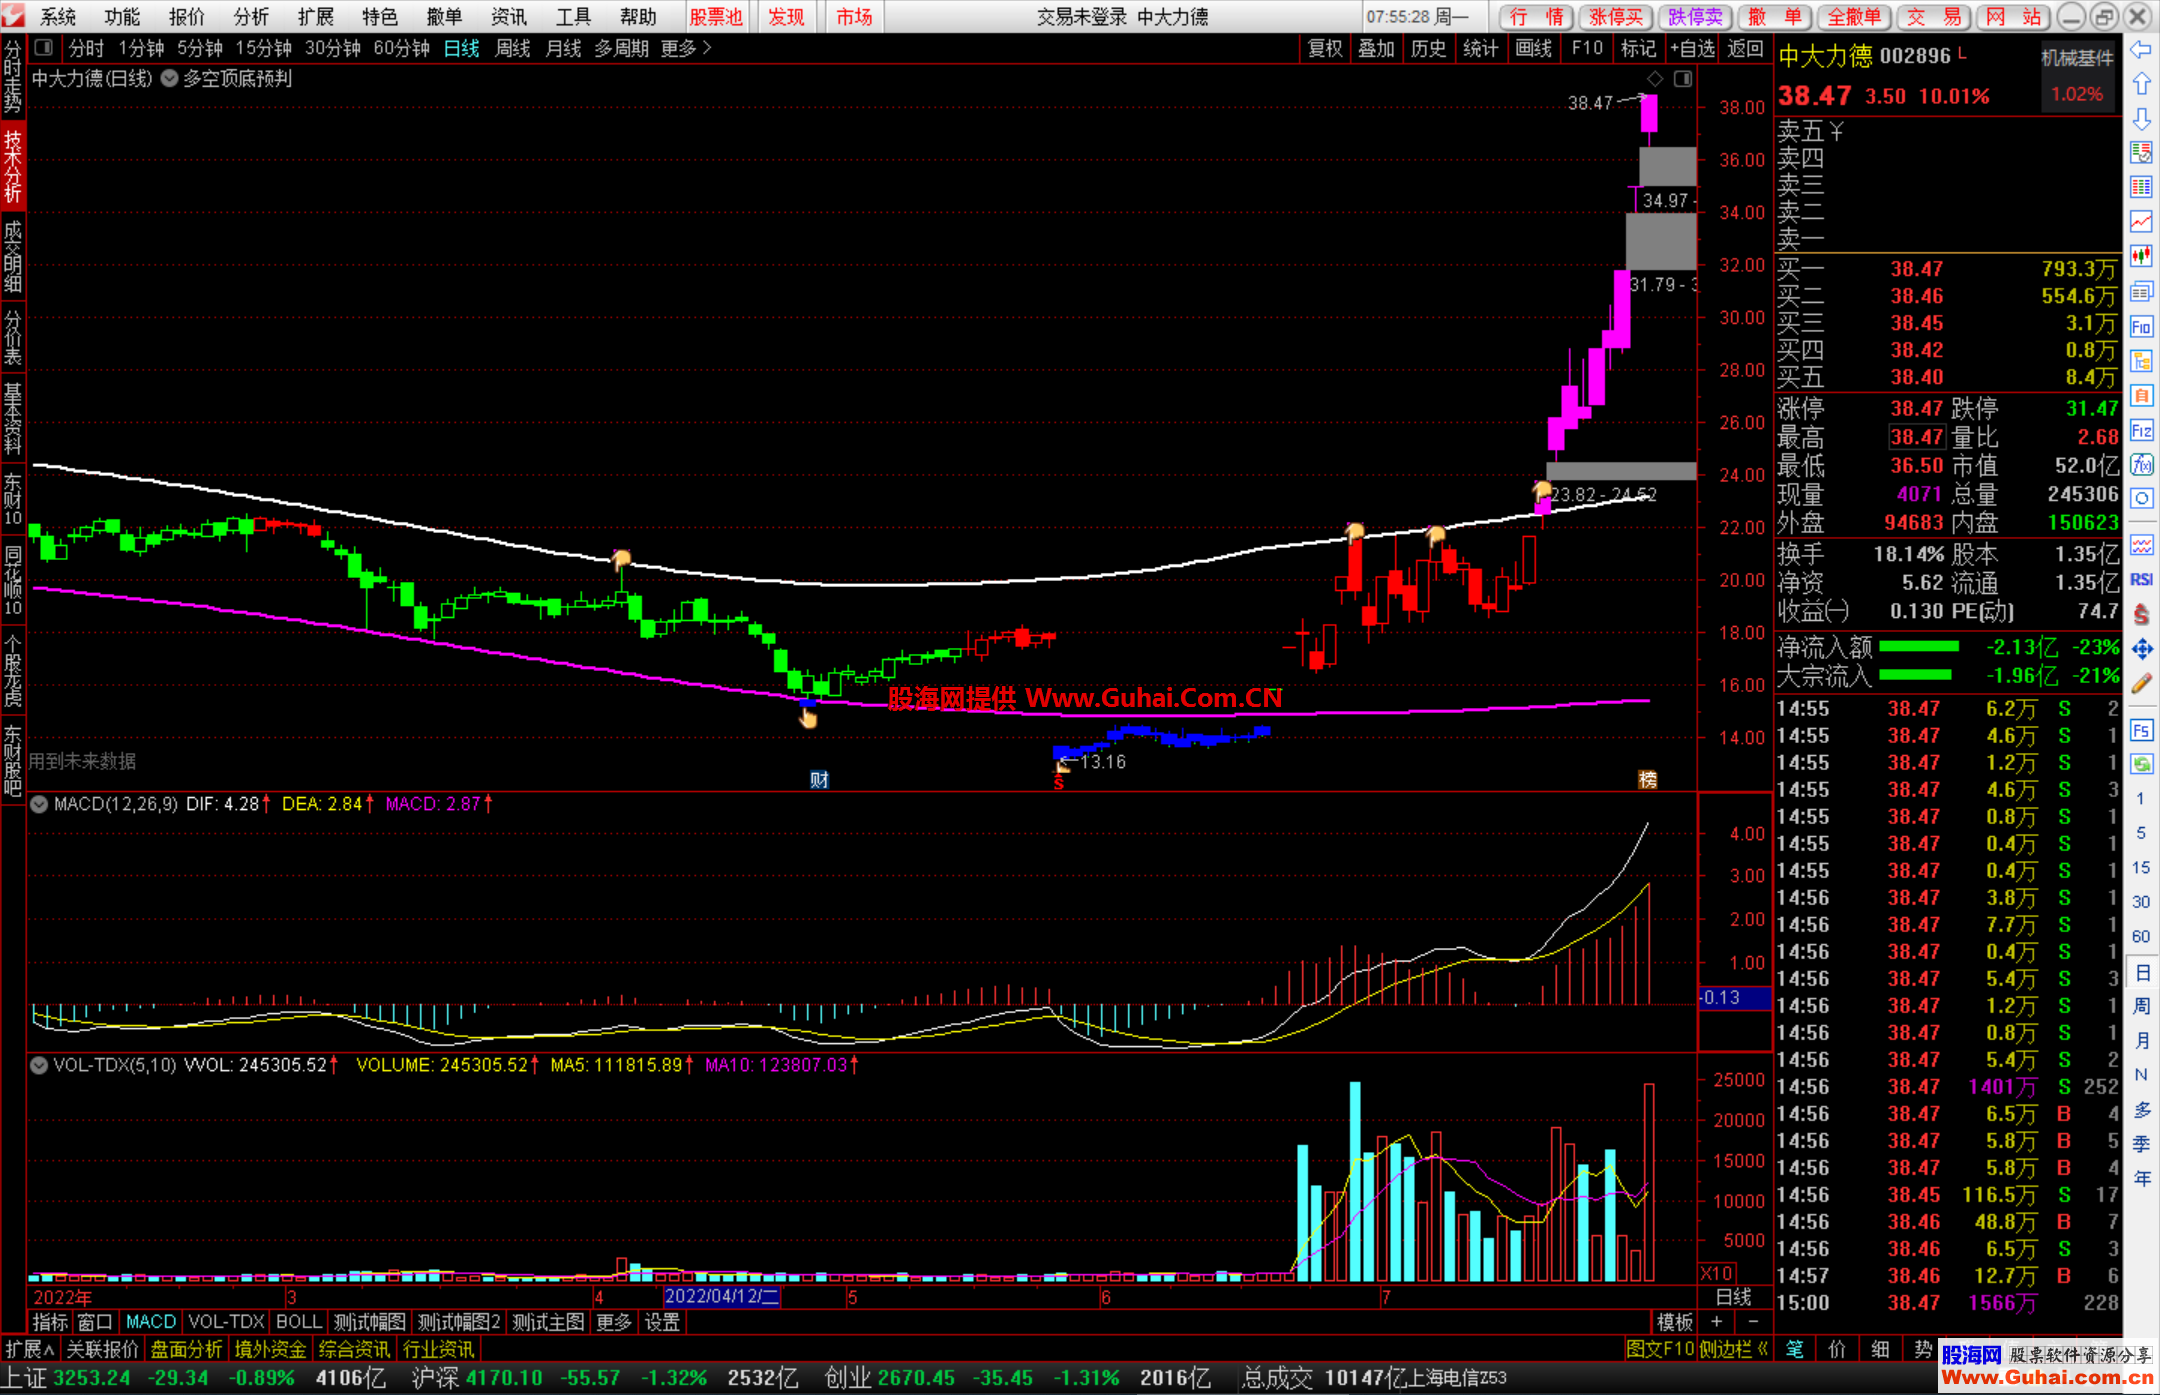Click the app logo icon at top left
Screen dimensions: 2160x1395
coord(13,16)
